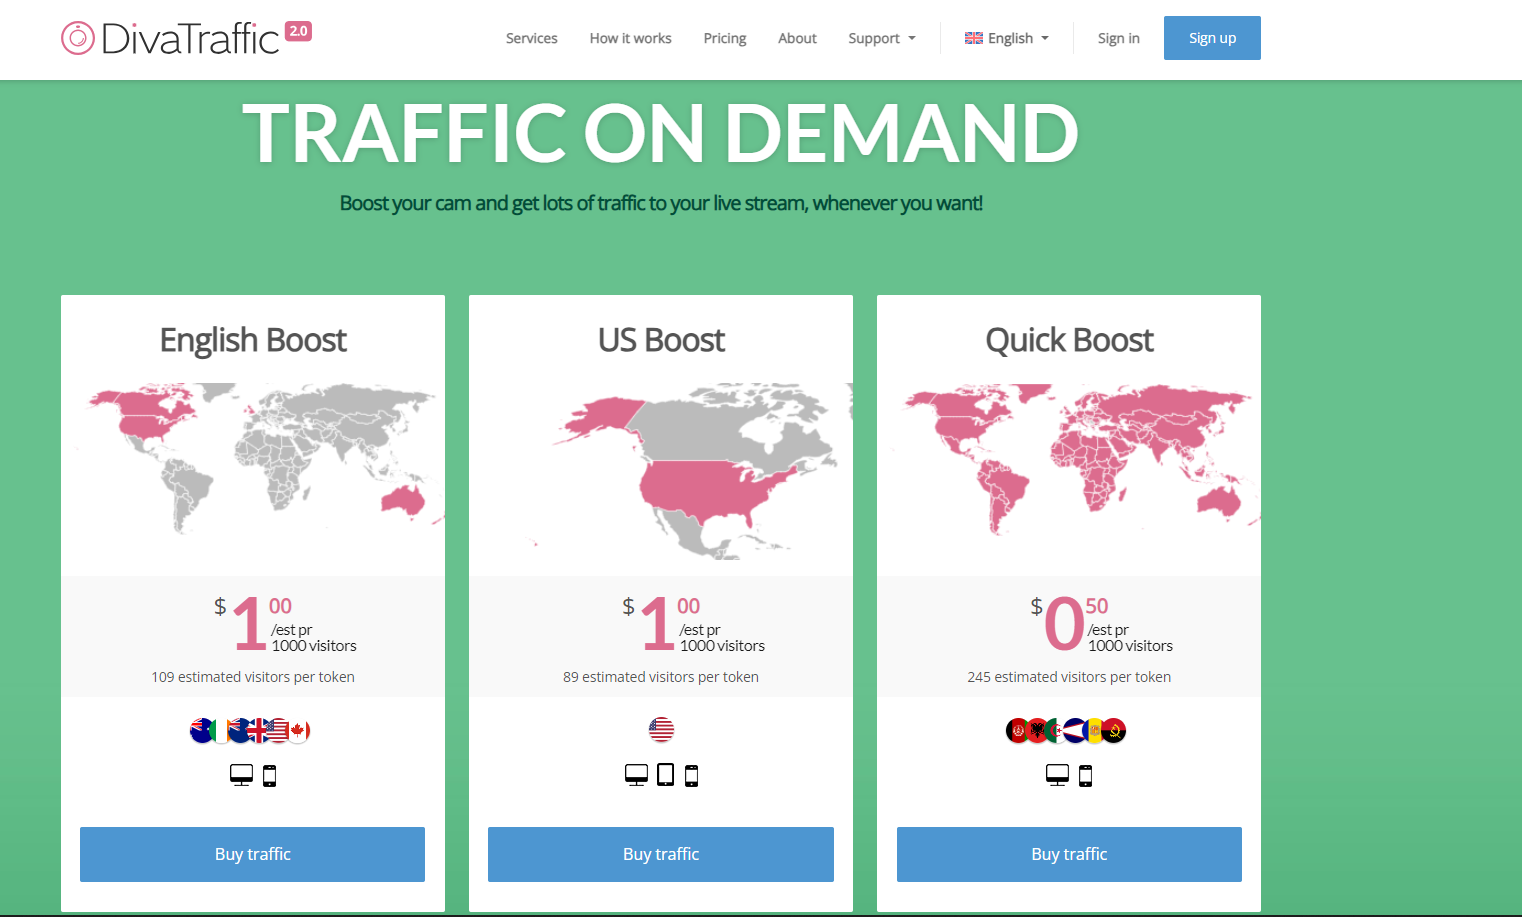The image size is (1522, 917).
Task: Open the Pricing nav item
Action: click(x=724, y=38)
